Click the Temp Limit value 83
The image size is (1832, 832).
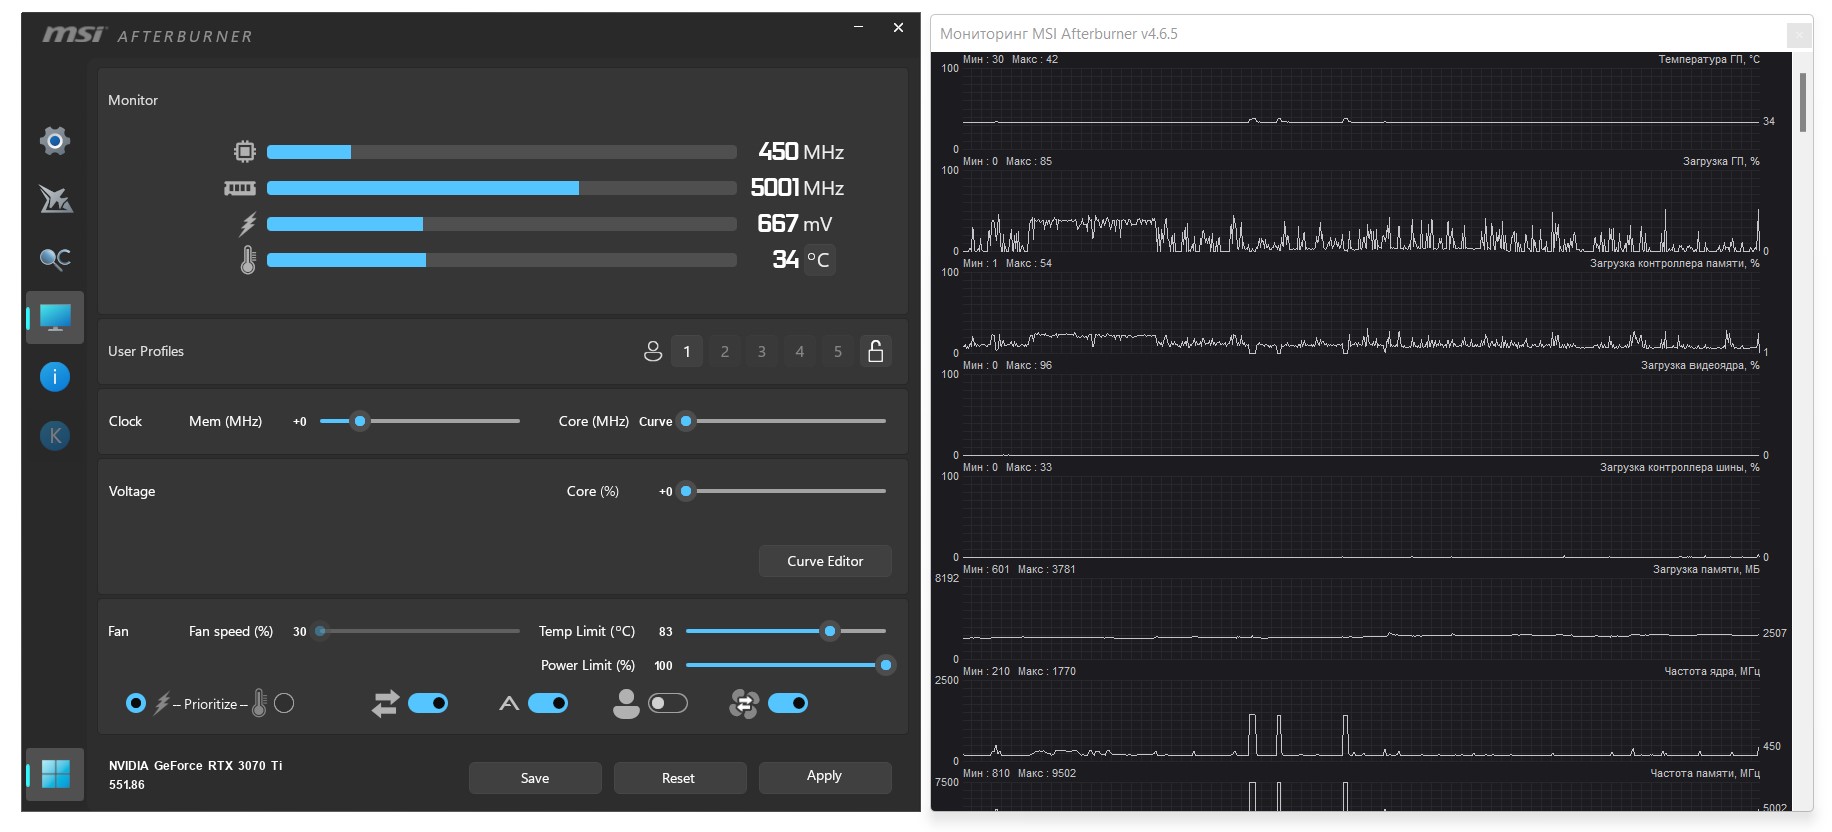point(666,632)
